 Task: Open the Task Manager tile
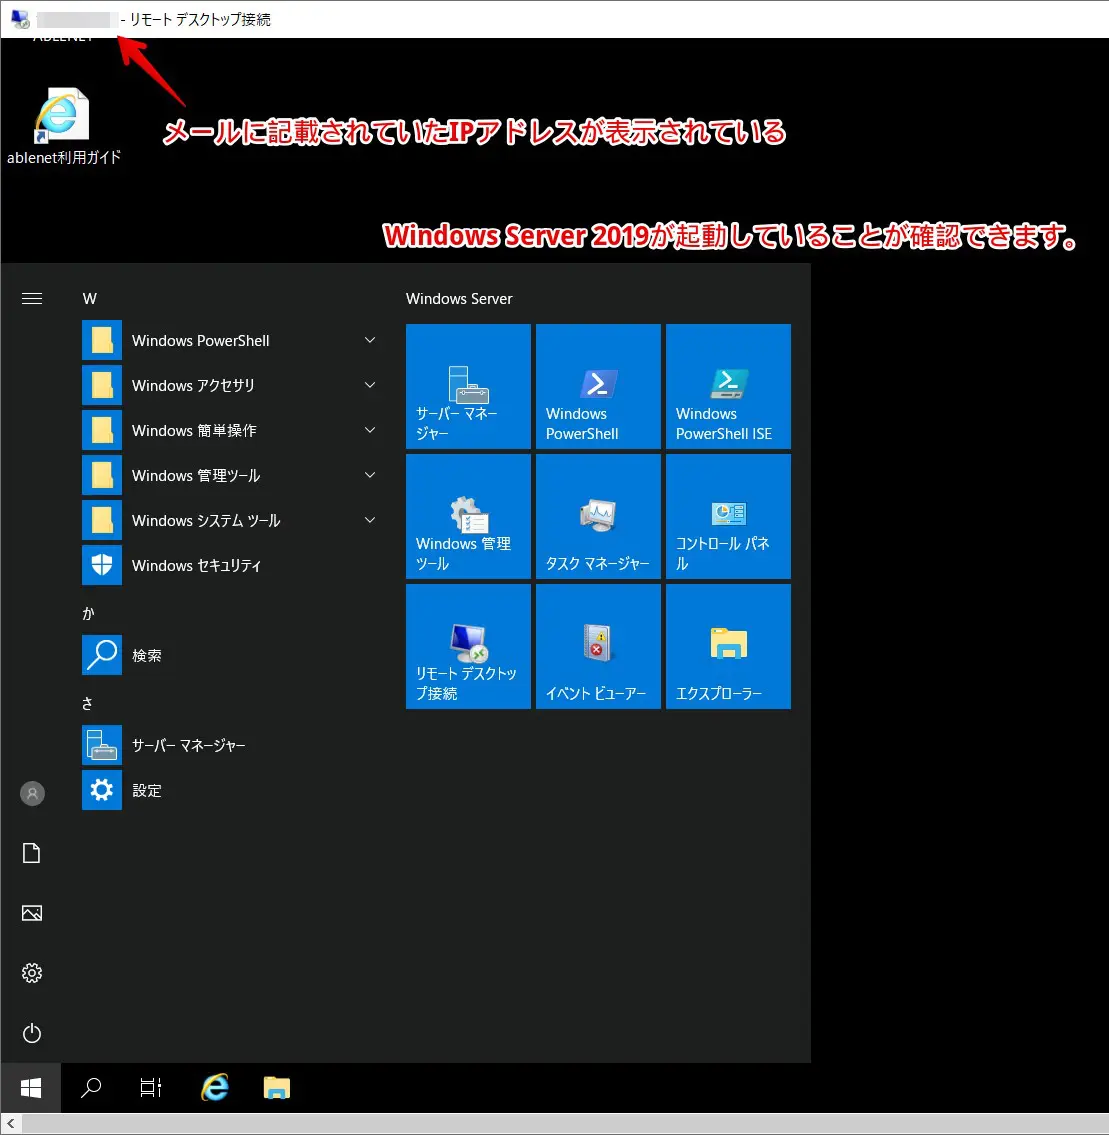(598, 516)
